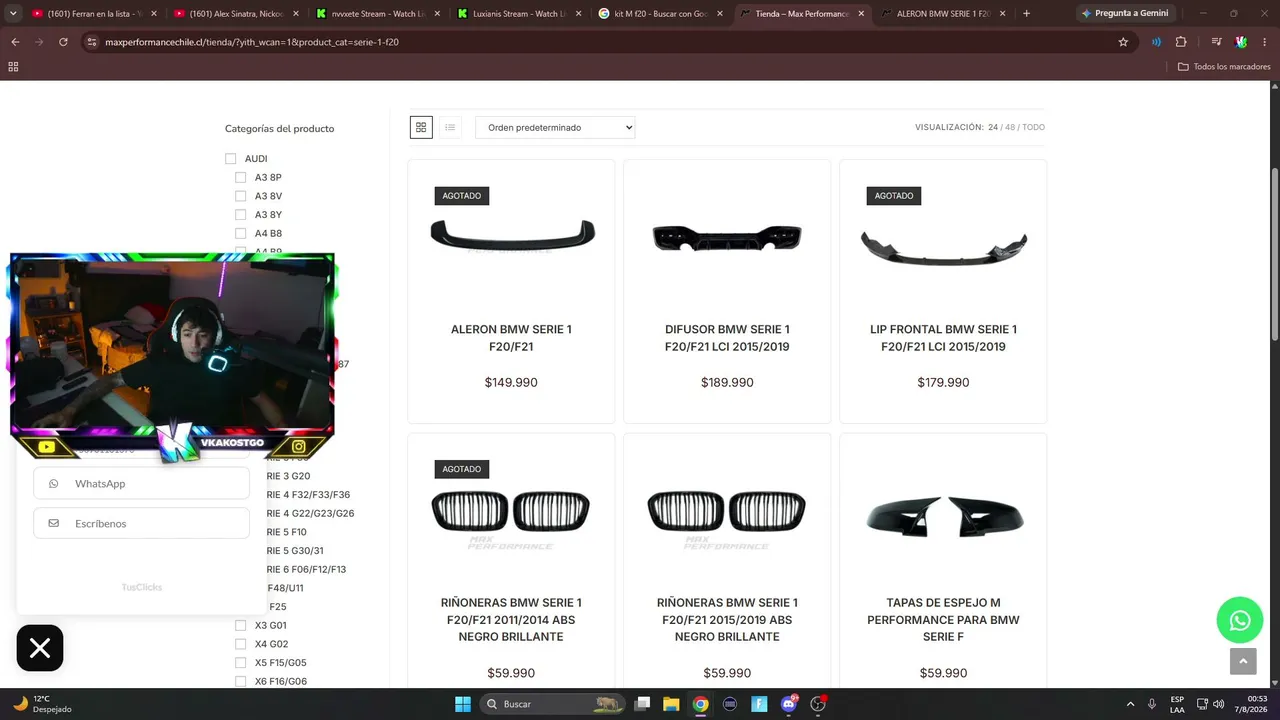1280x720 pixels.
Task: Show 48 products per page
Action: [x=1010, y=127]
